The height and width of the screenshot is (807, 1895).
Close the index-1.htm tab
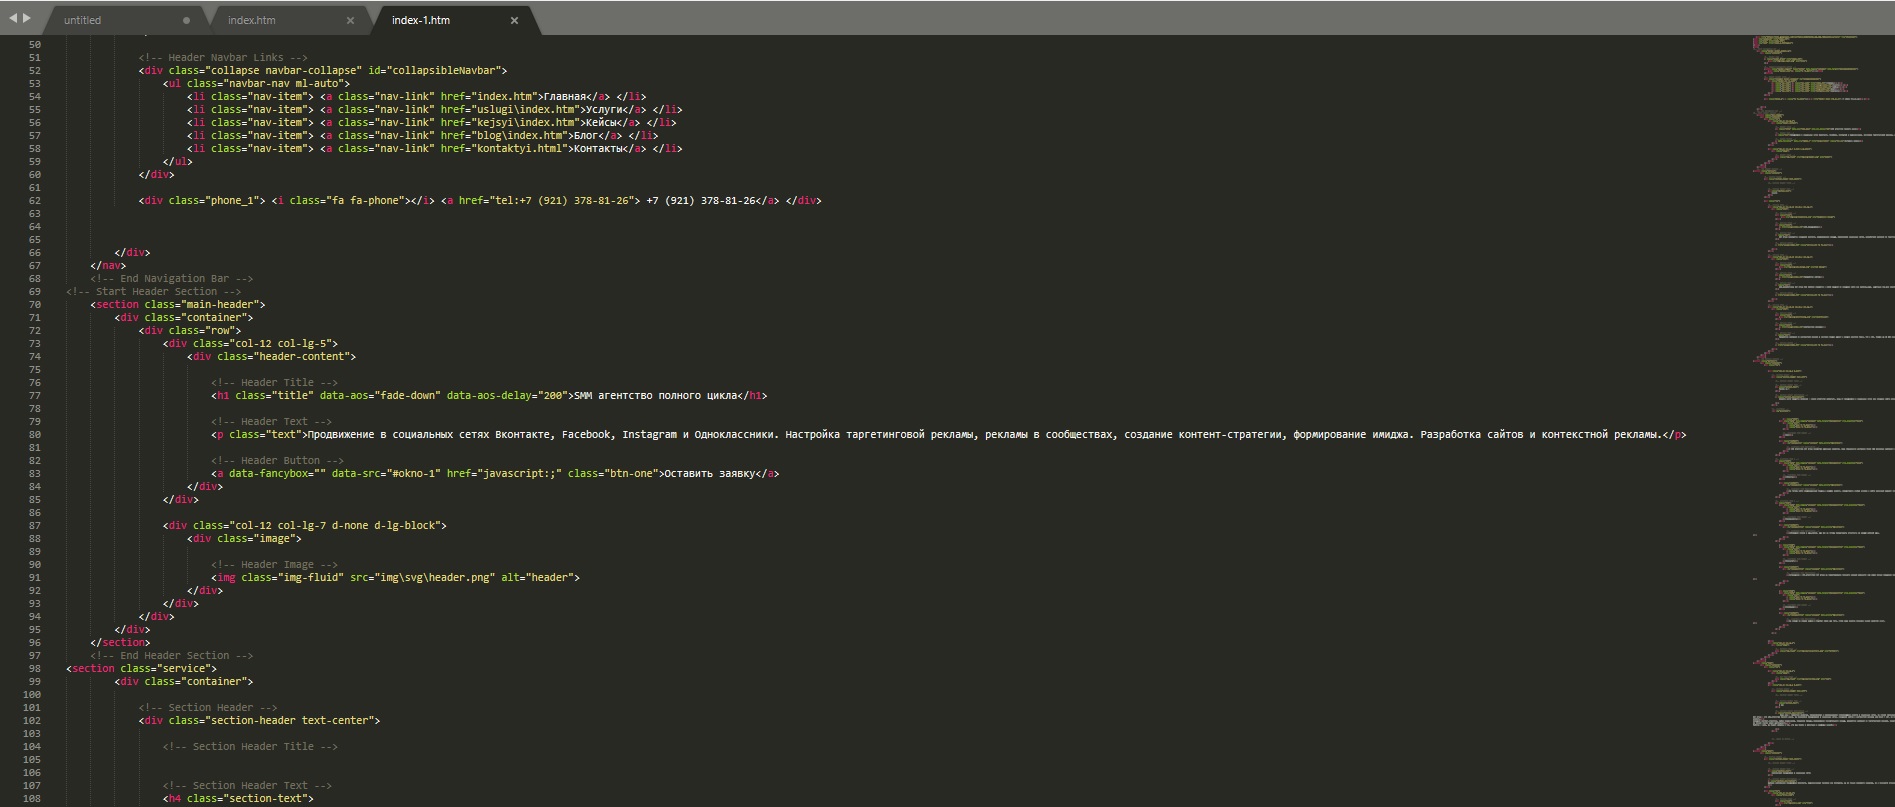(514, 20)
